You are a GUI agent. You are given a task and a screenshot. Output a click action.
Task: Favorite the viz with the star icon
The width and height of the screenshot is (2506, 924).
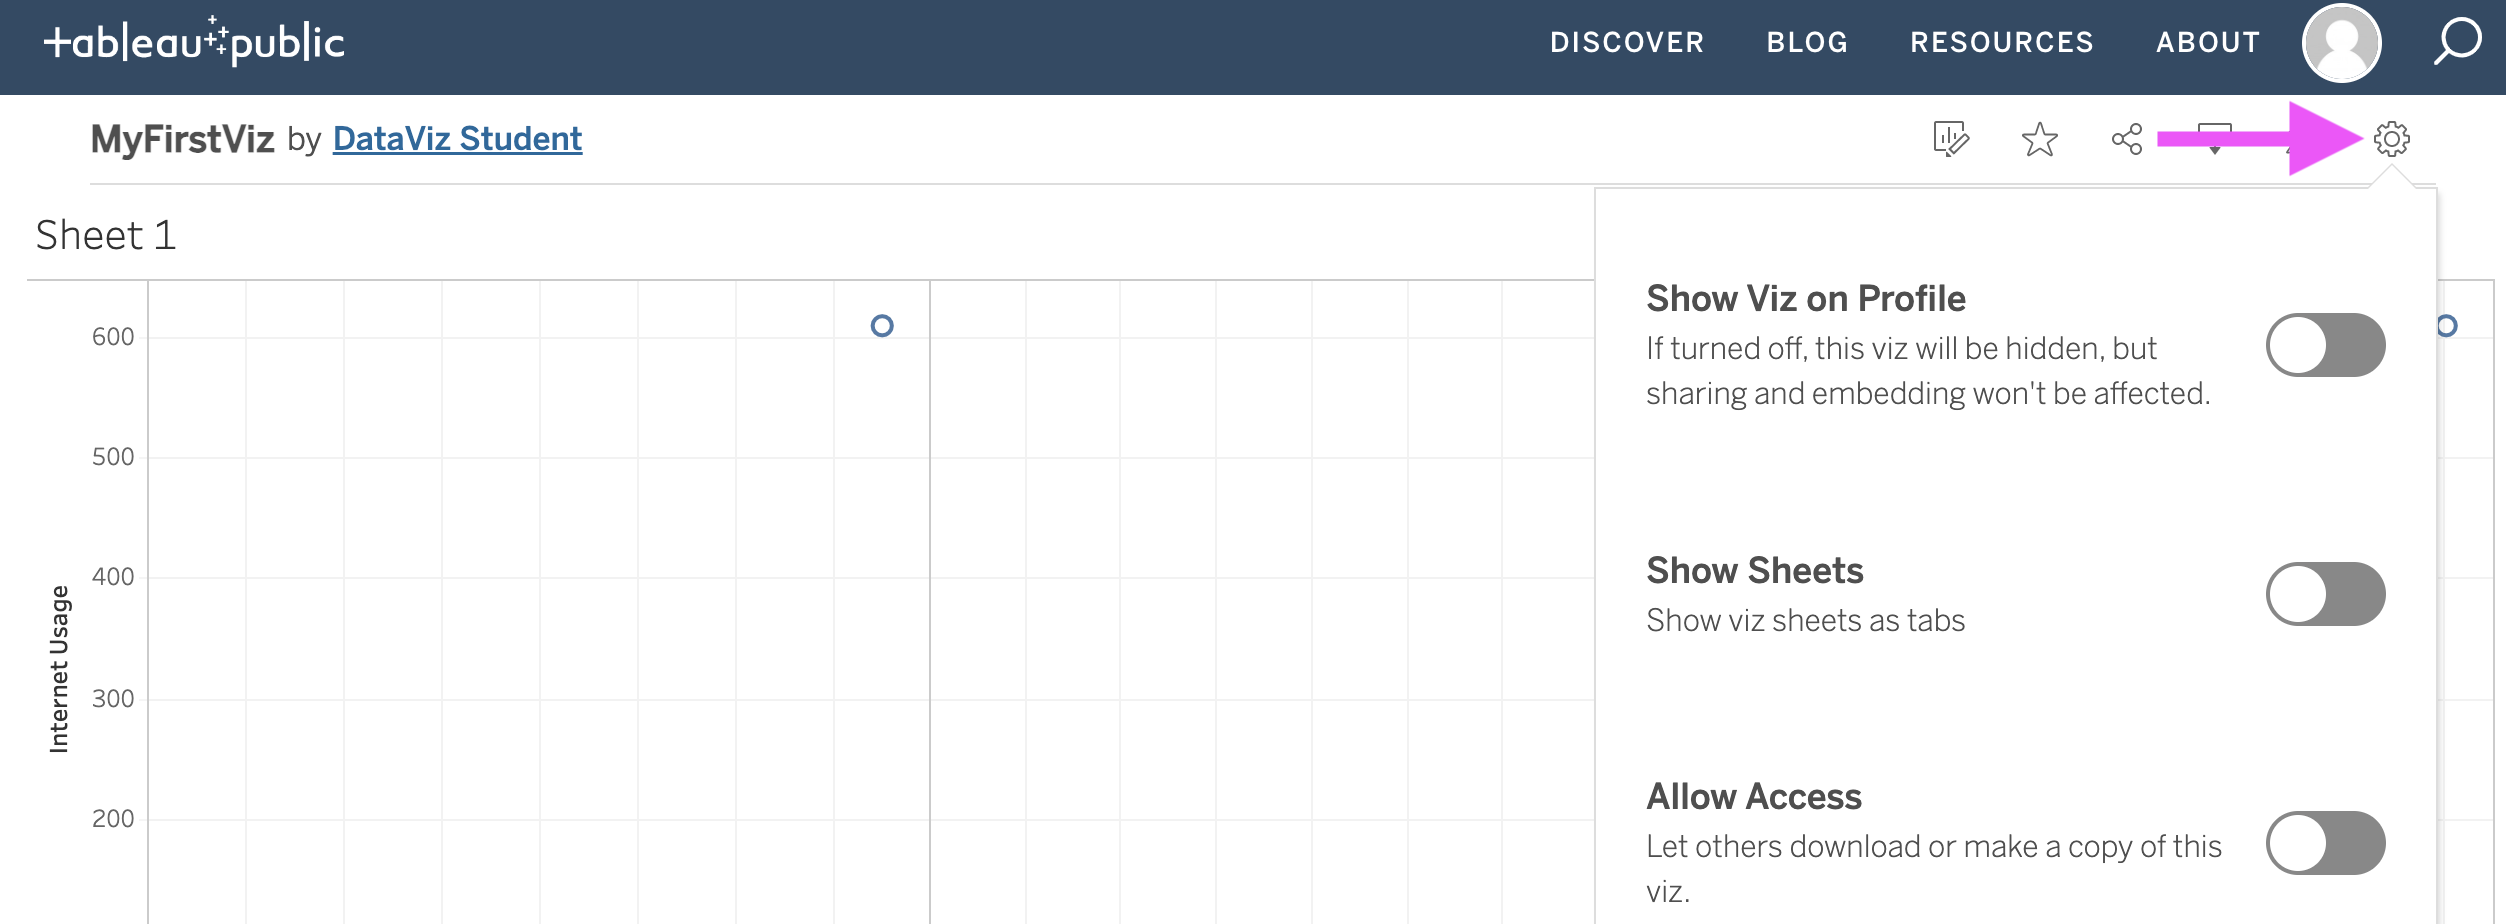2038,140
